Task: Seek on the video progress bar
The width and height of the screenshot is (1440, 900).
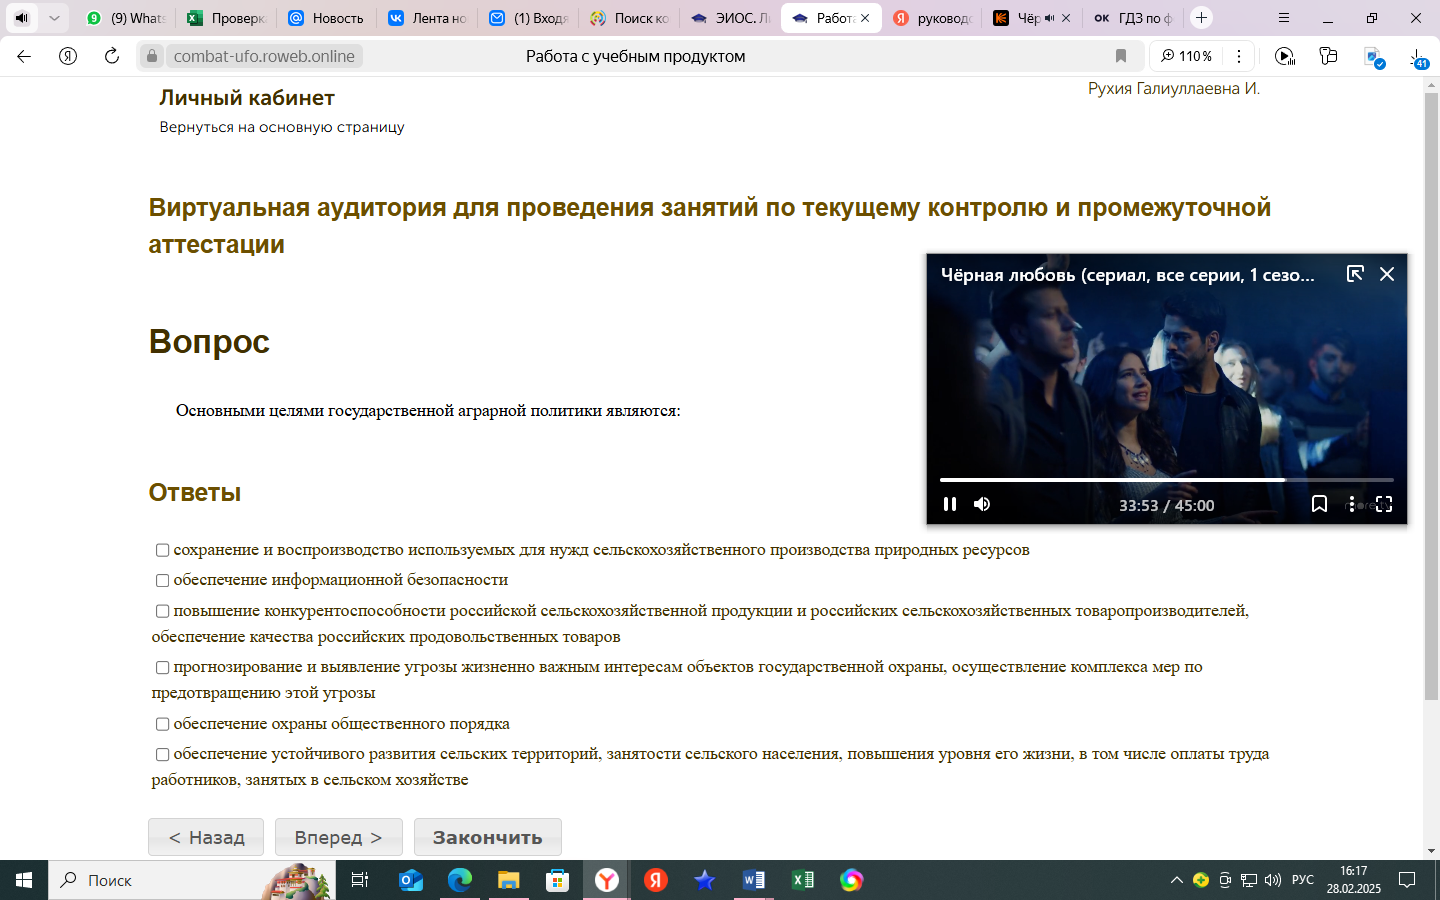Action: (x=1166, y=480)
